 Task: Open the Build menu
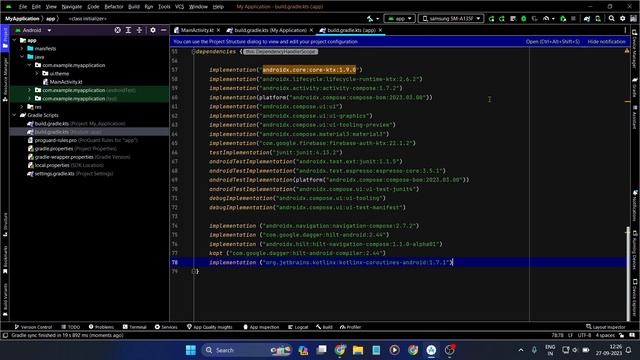pyautogui.click(x=133, y=7)
